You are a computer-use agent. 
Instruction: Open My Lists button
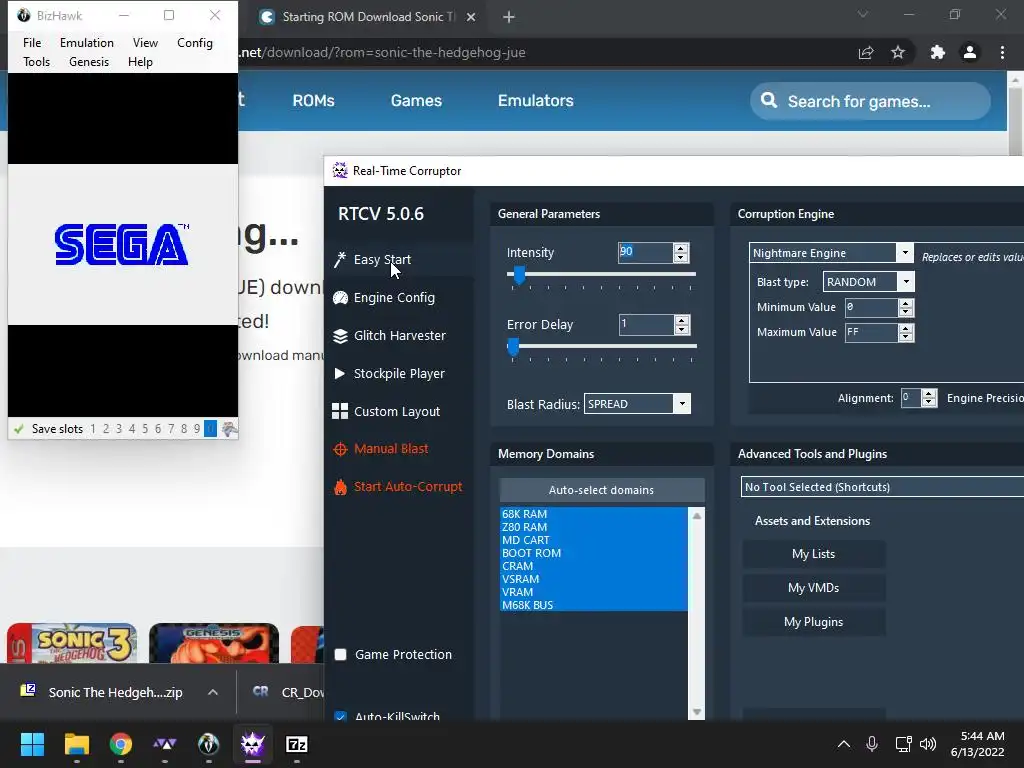814,554
